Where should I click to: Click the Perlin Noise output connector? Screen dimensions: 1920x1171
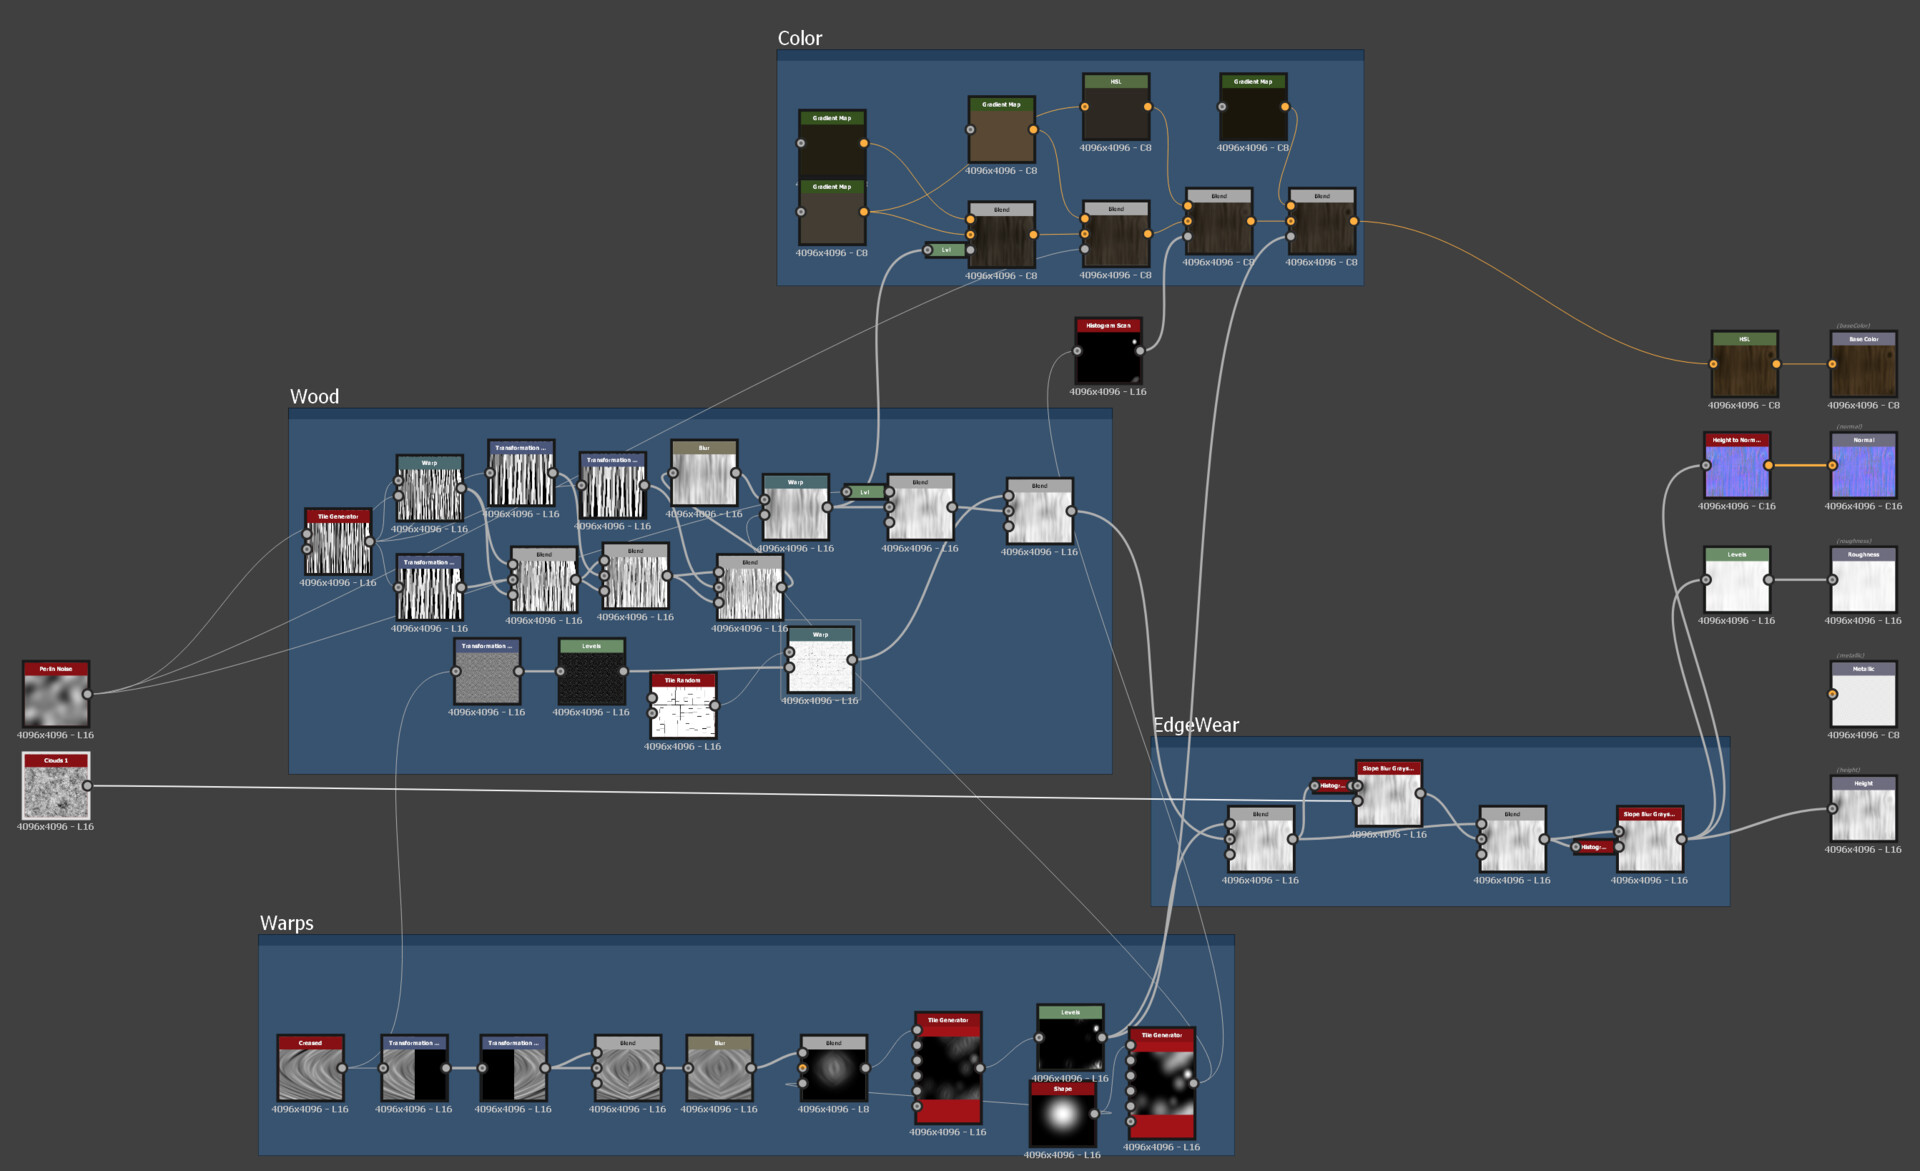(88, 694)
